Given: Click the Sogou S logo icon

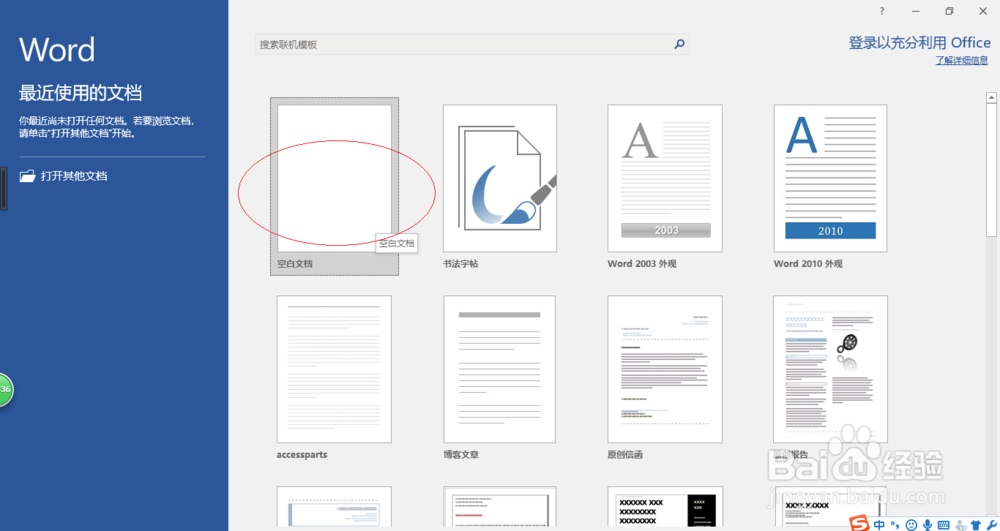Looking at the screenshot, I should tap(861, 524).
